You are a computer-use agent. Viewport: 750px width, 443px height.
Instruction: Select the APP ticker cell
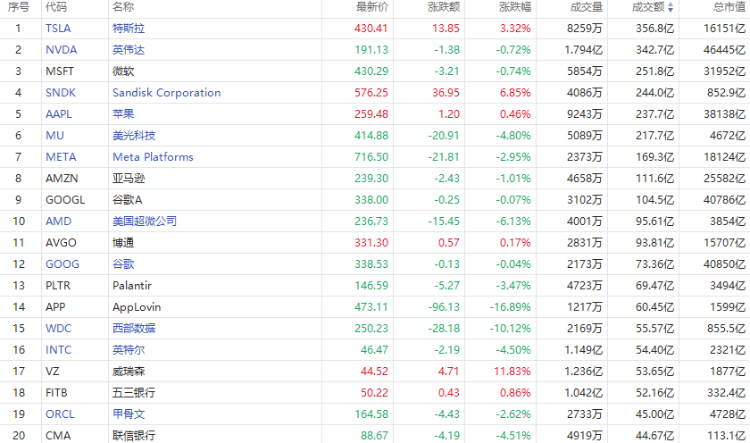pos(55,307)
